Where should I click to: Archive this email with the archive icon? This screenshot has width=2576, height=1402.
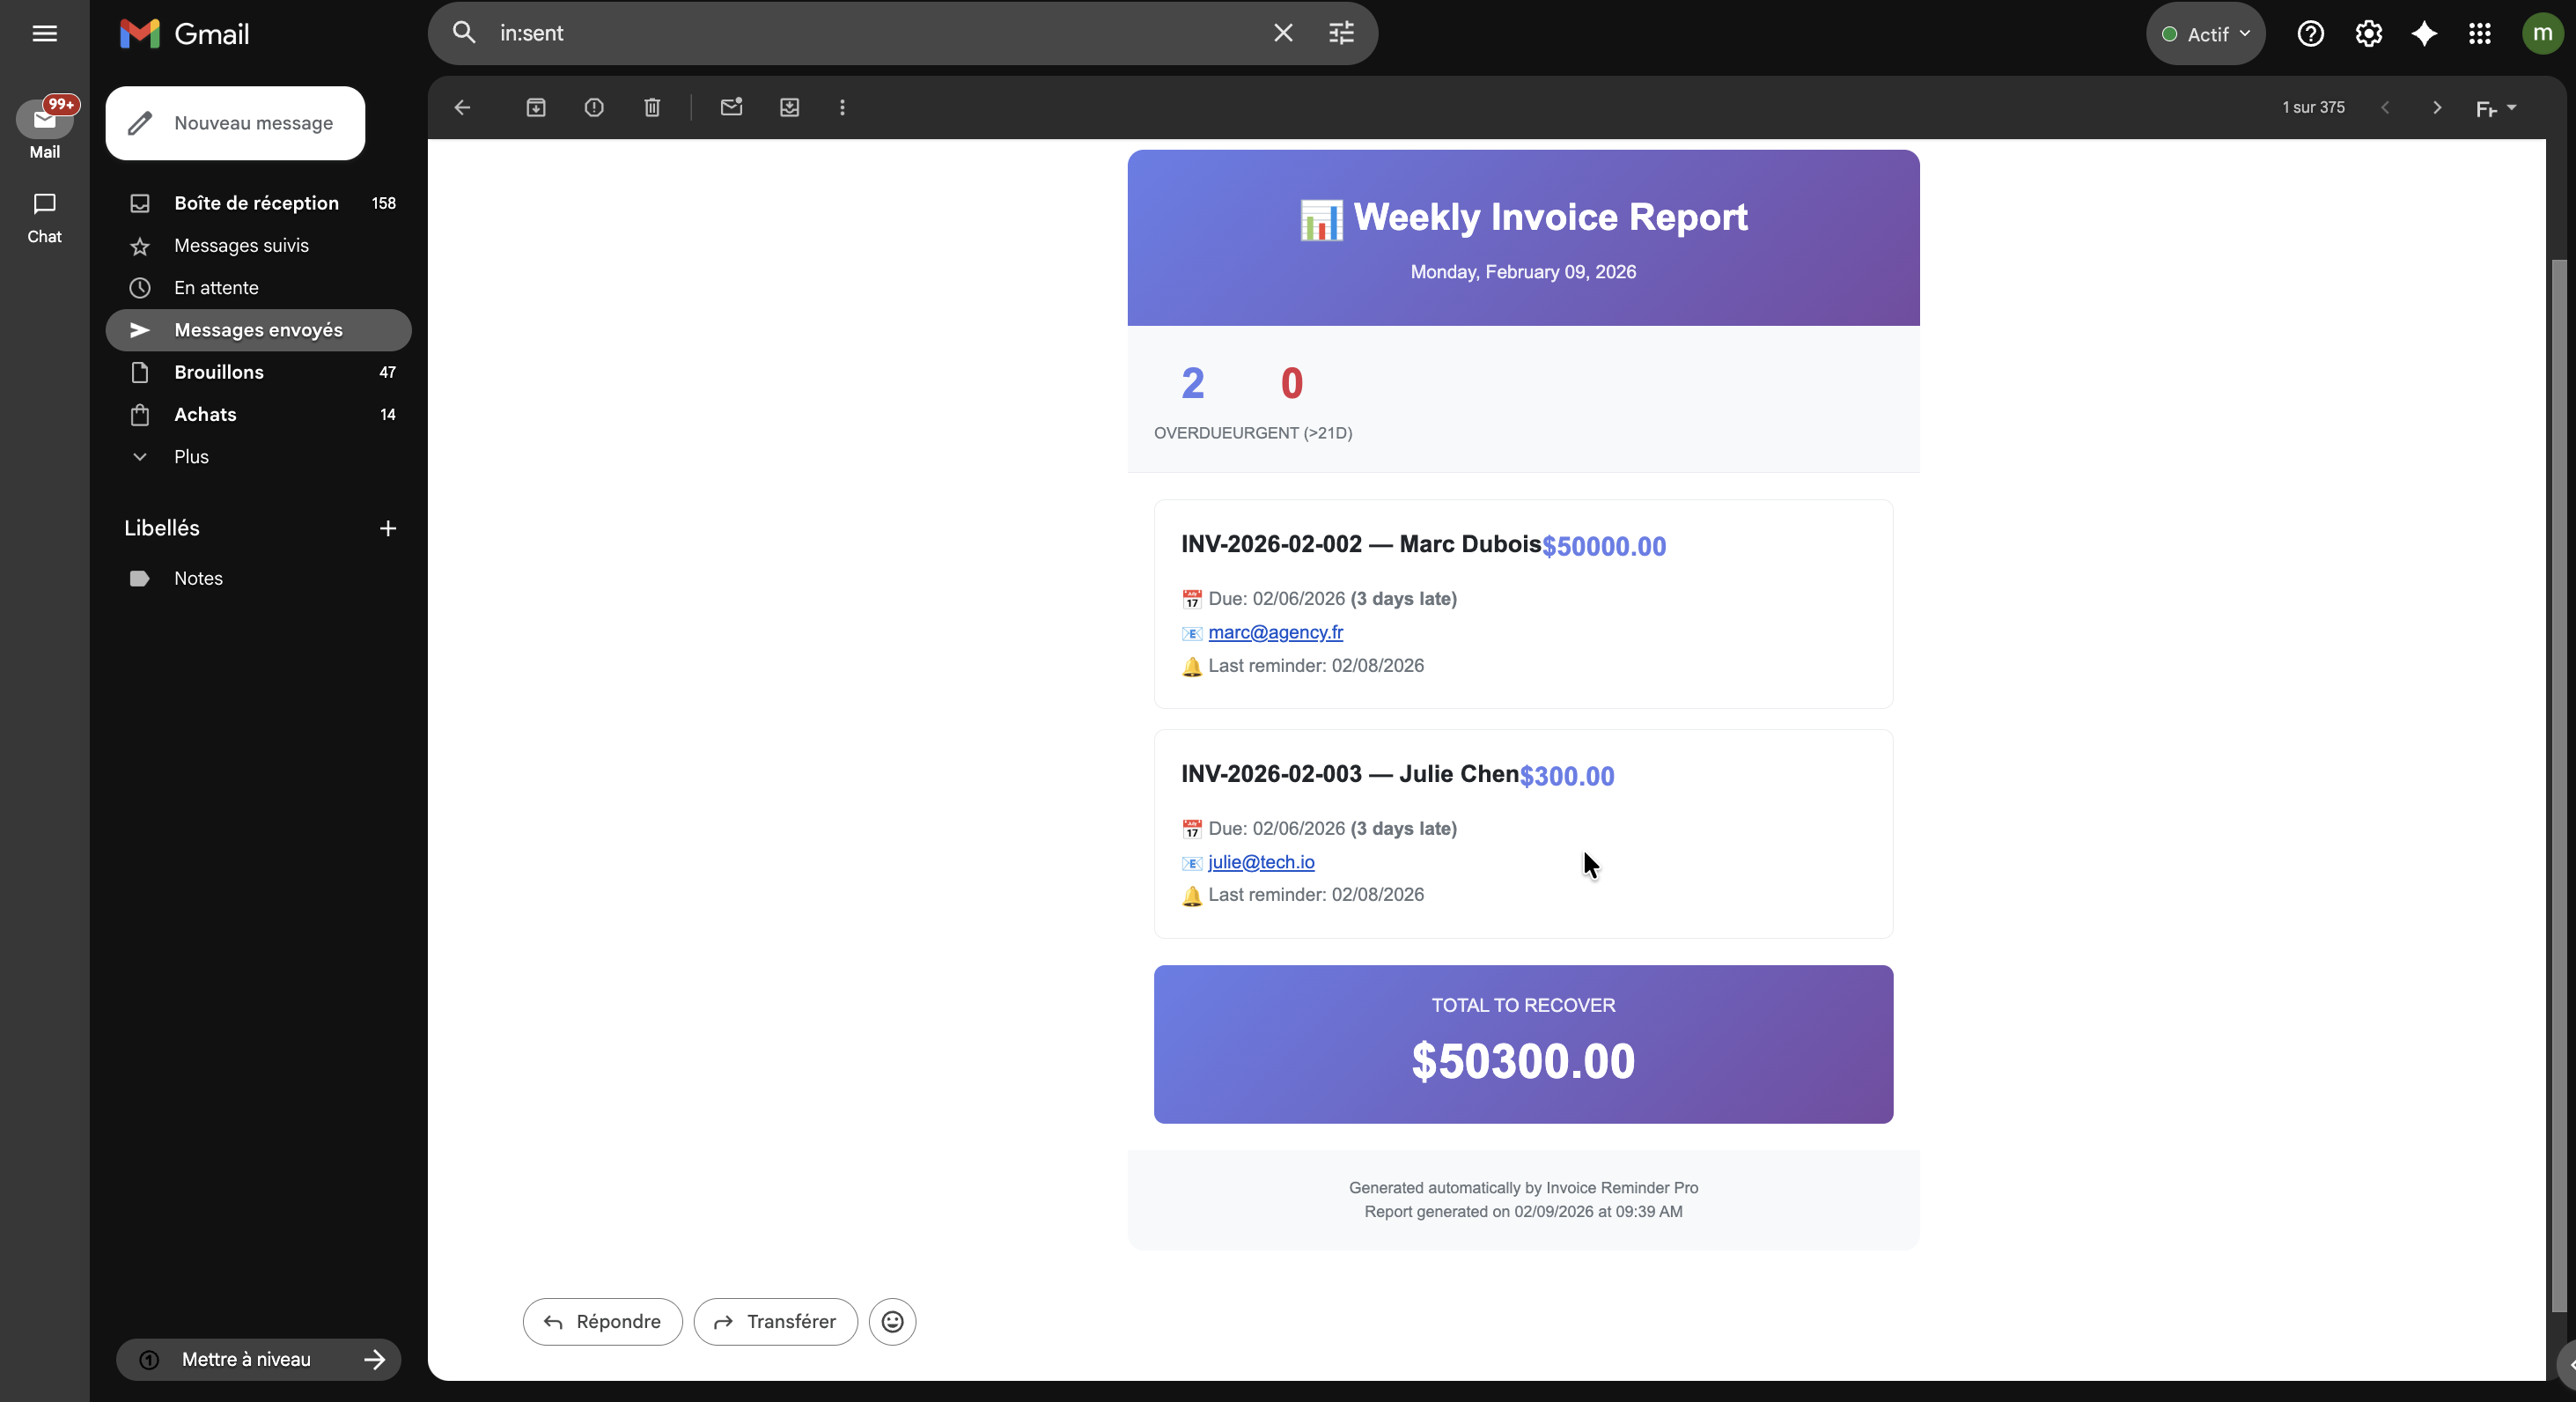[536, 107]
